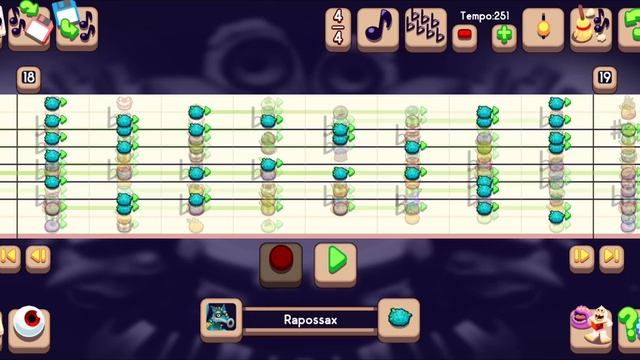Rewind one measure back
Screen dimensions: 640x360
click(x=38, y=258)
